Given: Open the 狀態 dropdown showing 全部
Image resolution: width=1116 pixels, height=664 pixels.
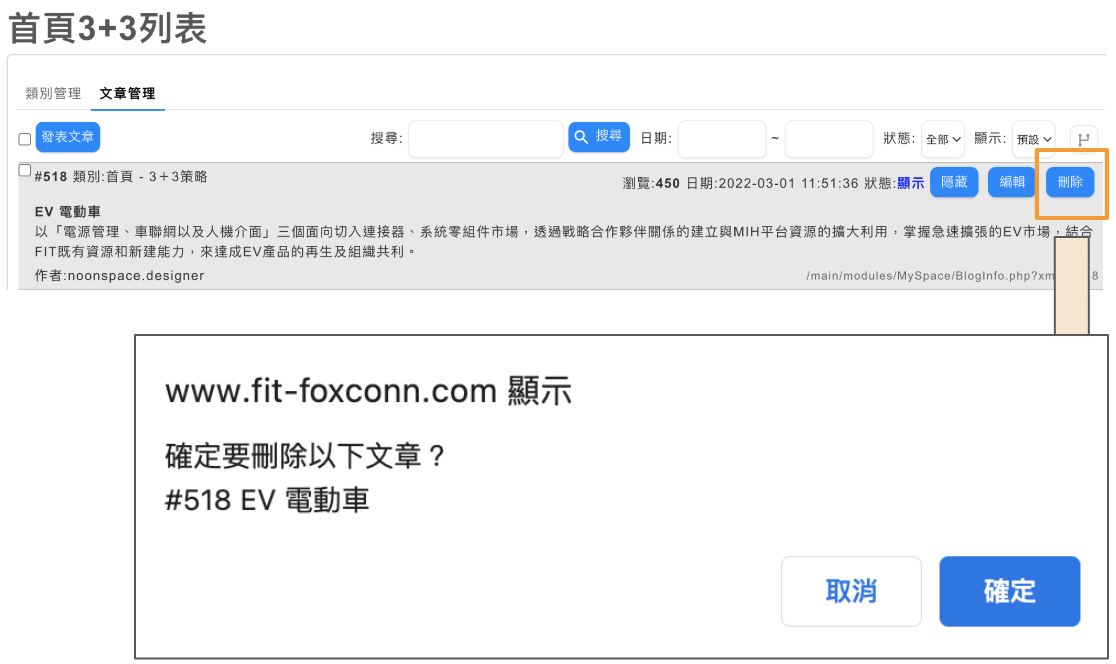Looking at the screenshot, I should coord(942,139).
